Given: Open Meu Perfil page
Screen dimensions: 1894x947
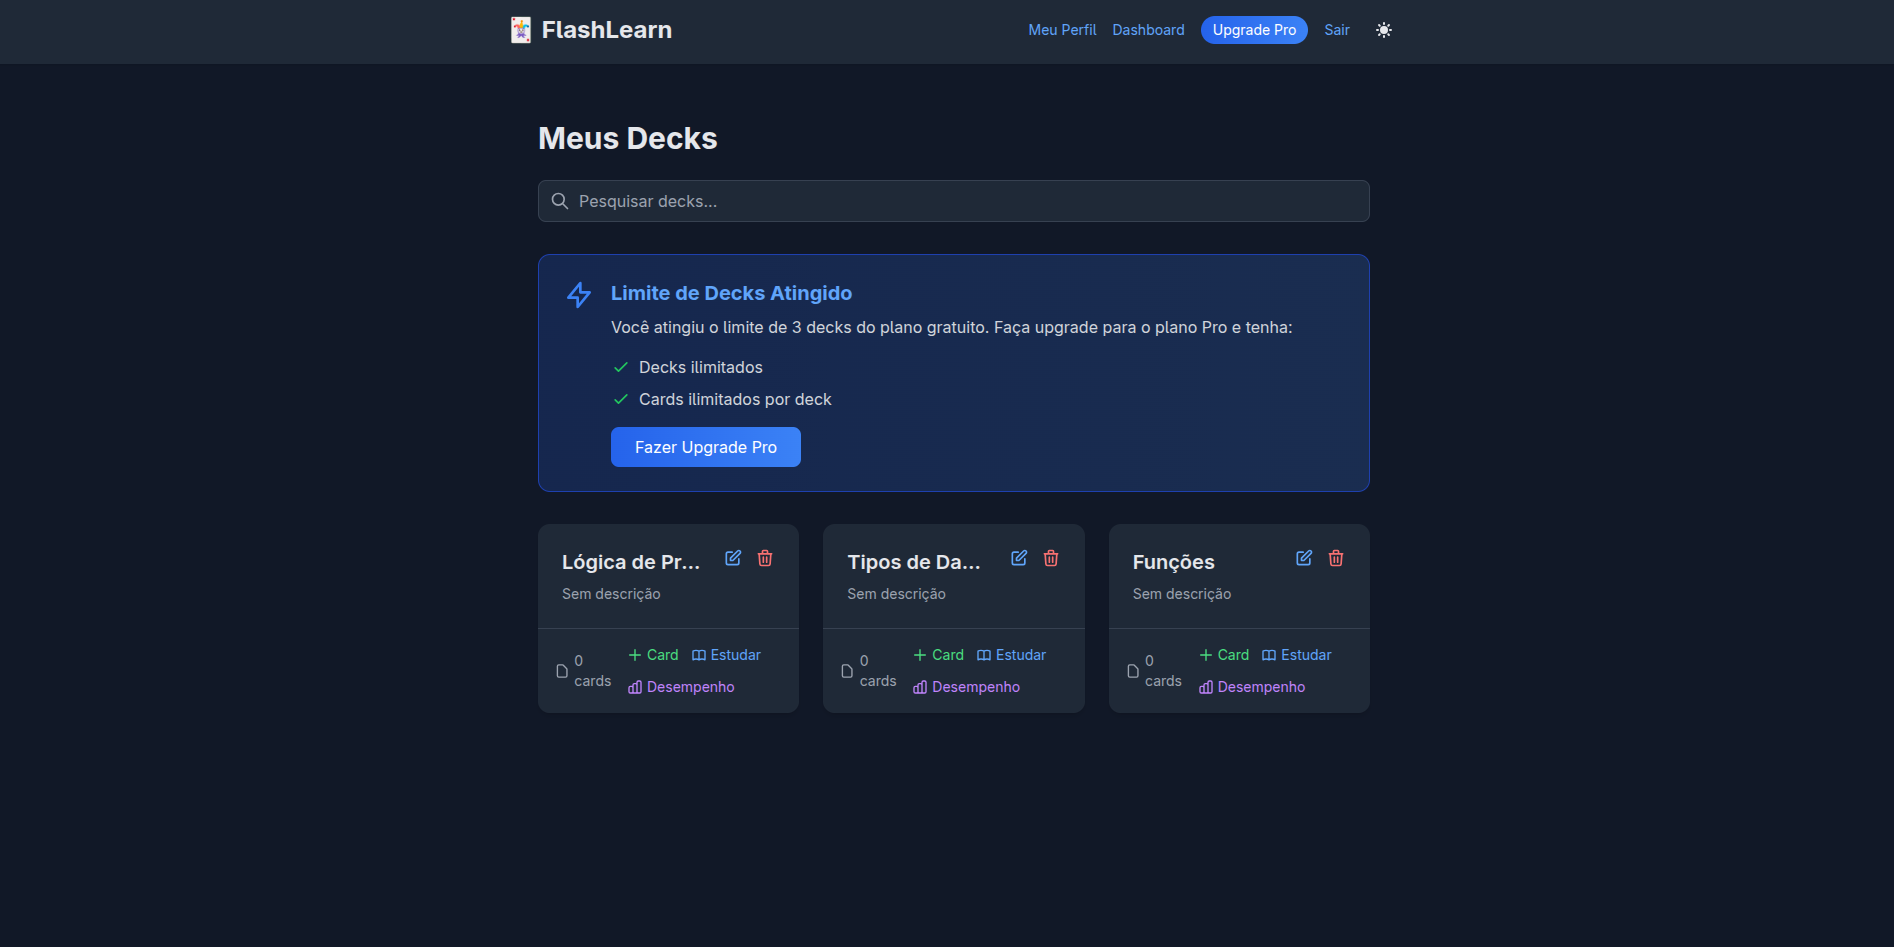Looking at the screenshot, I should point(1062,30).
